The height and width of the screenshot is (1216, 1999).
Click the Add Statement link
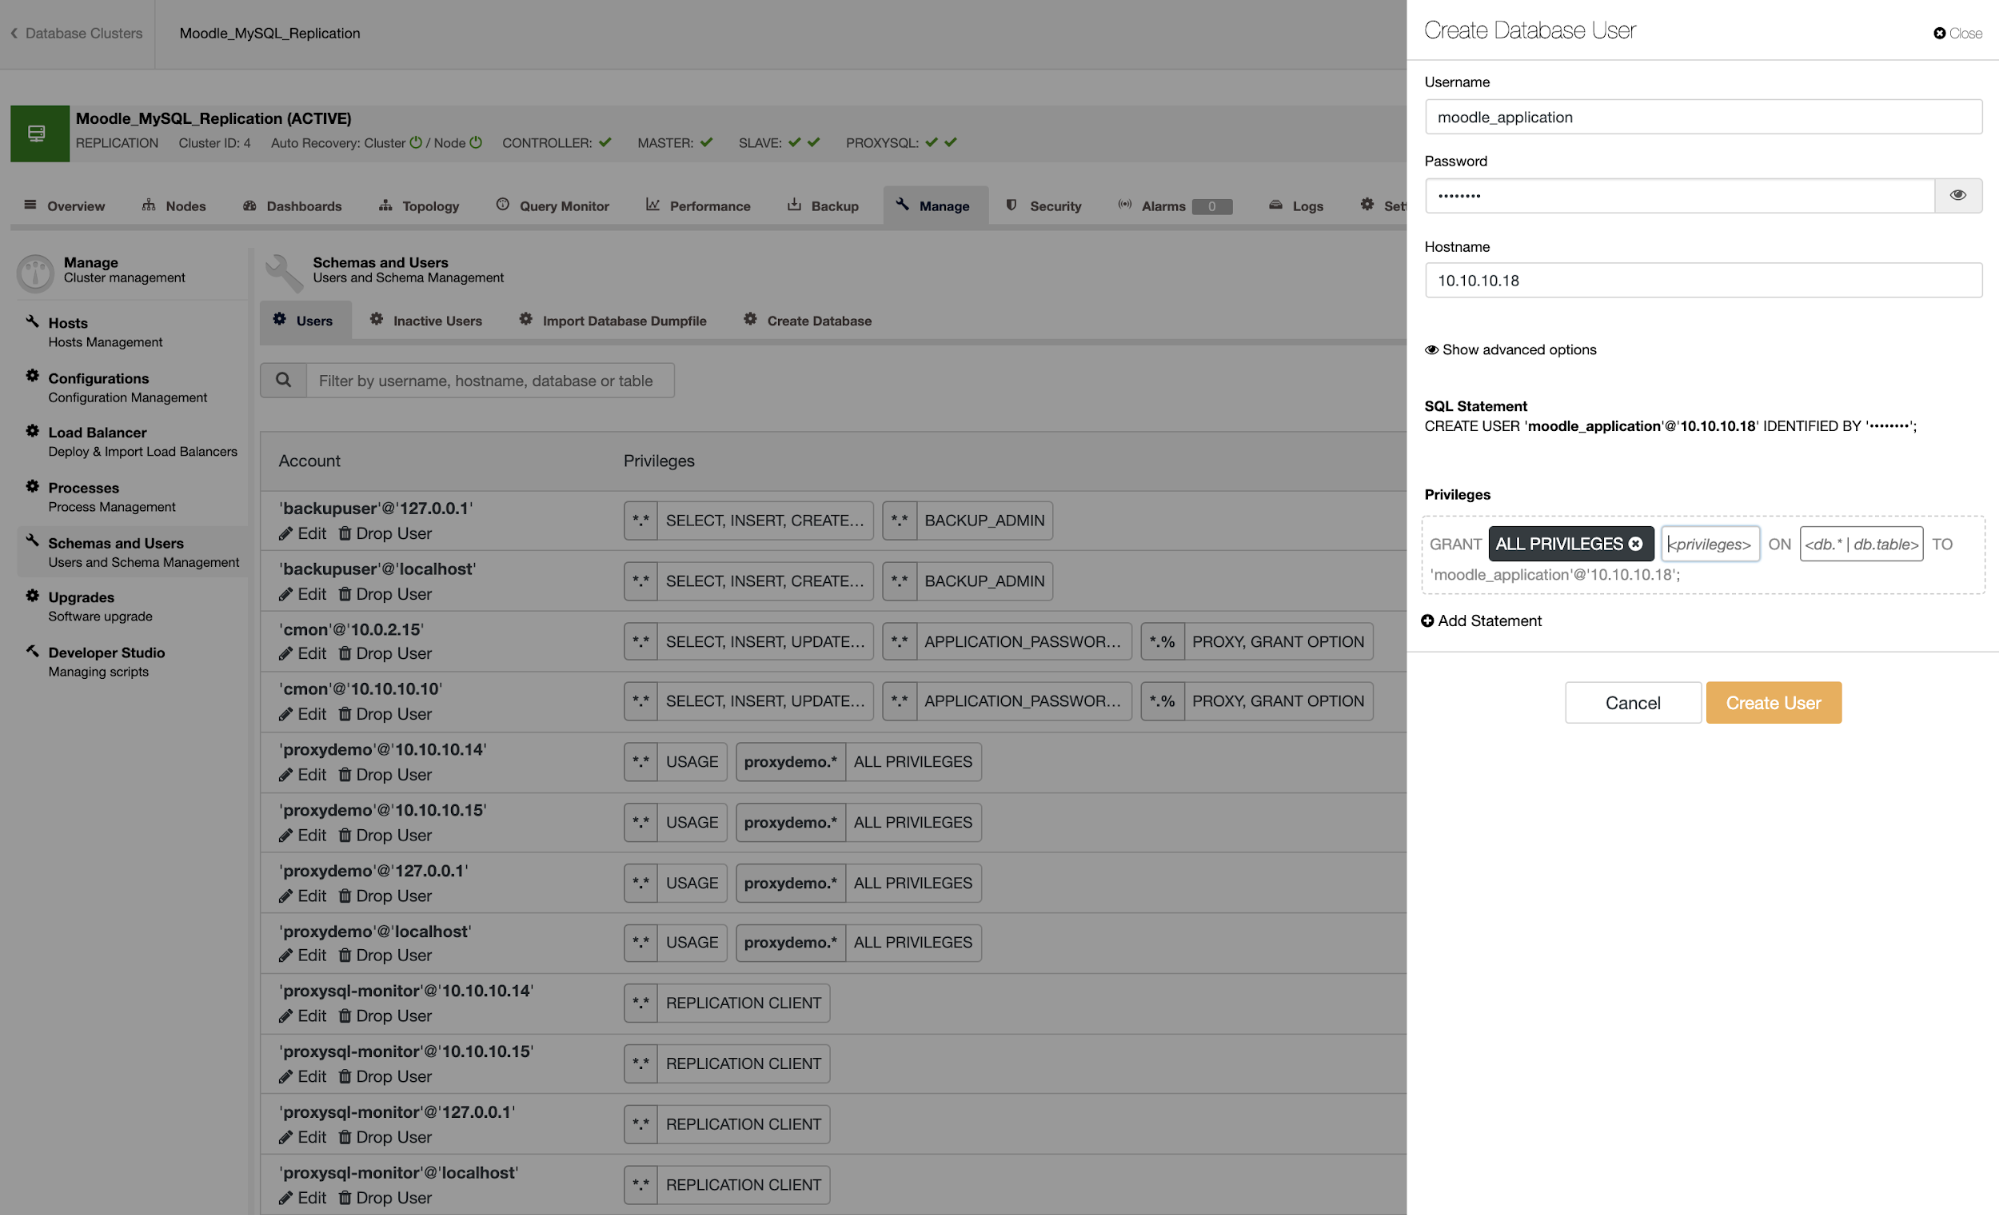1481,621
